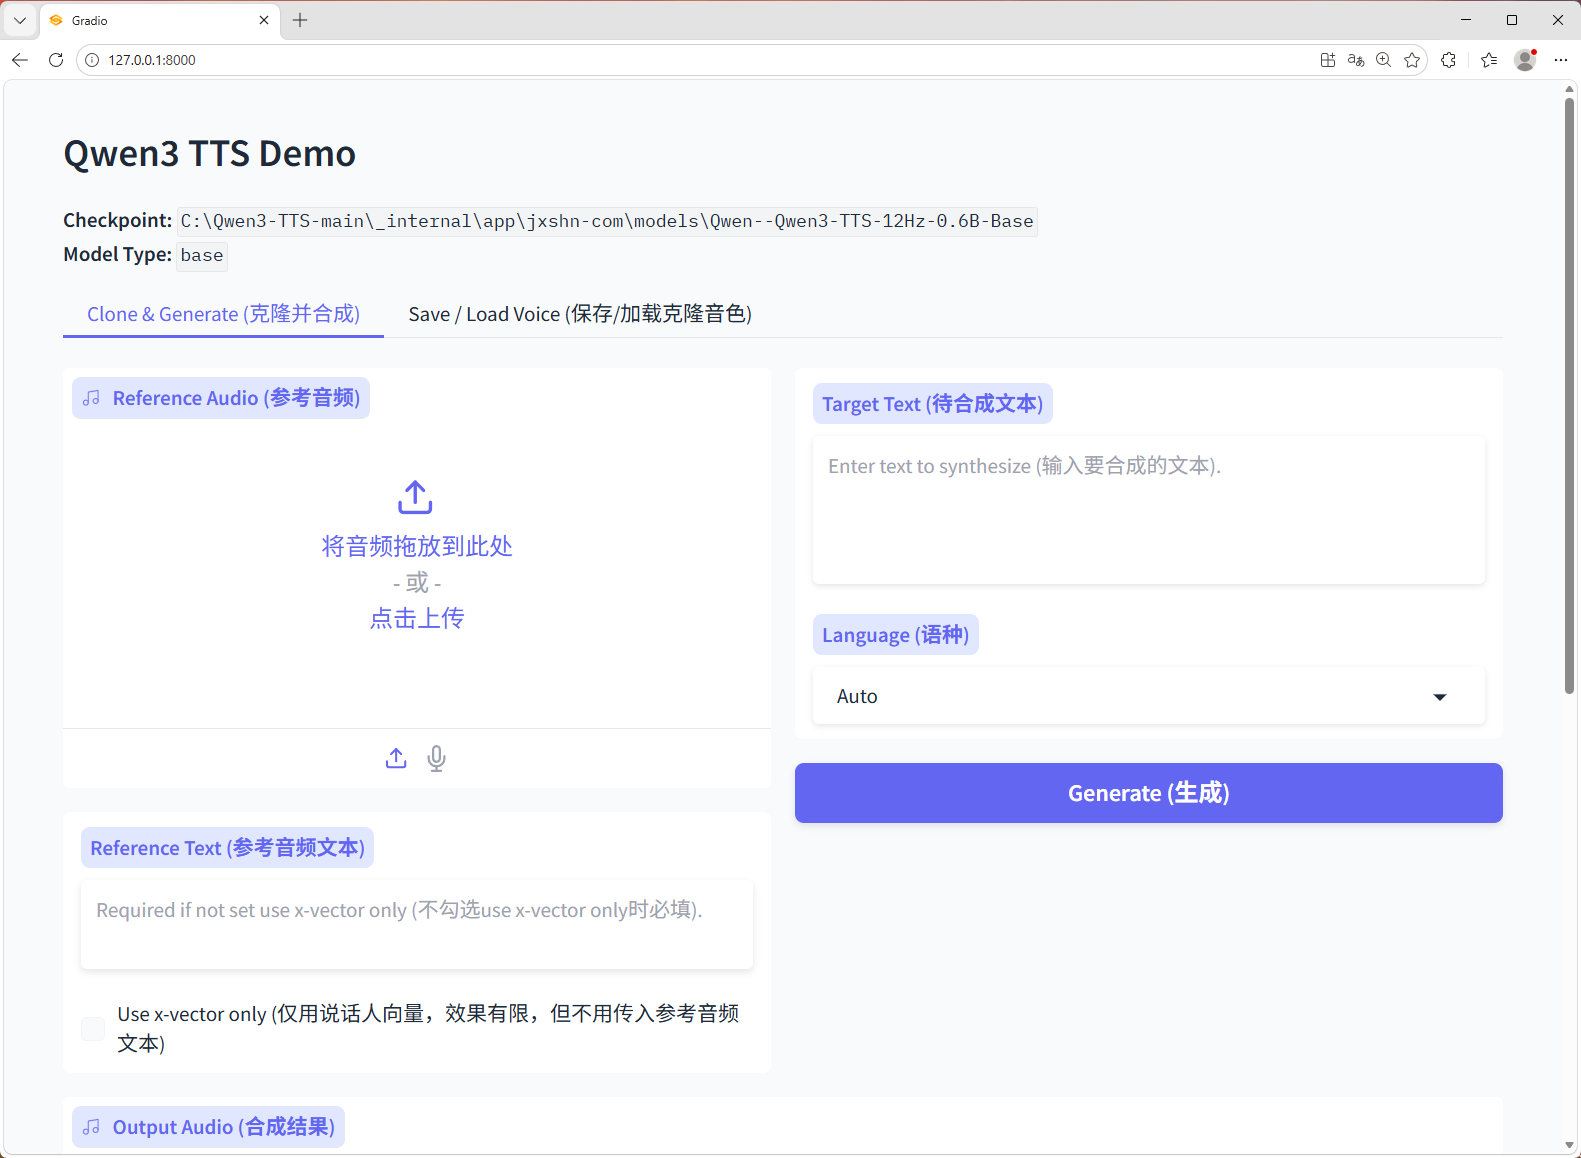Open a new browser tab with plus

coord(300,20)
